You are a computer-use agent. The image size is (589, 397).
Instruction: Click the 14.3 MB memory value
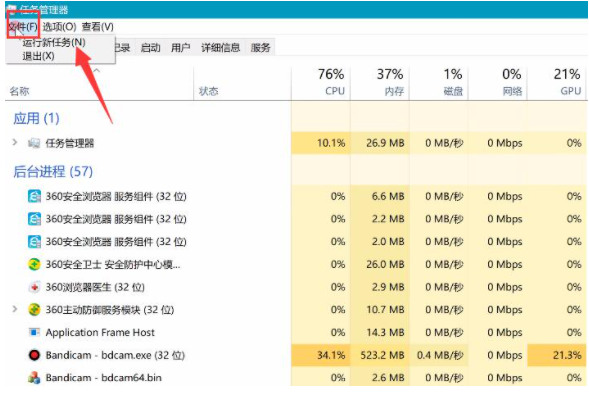click(x=385, y=332)
